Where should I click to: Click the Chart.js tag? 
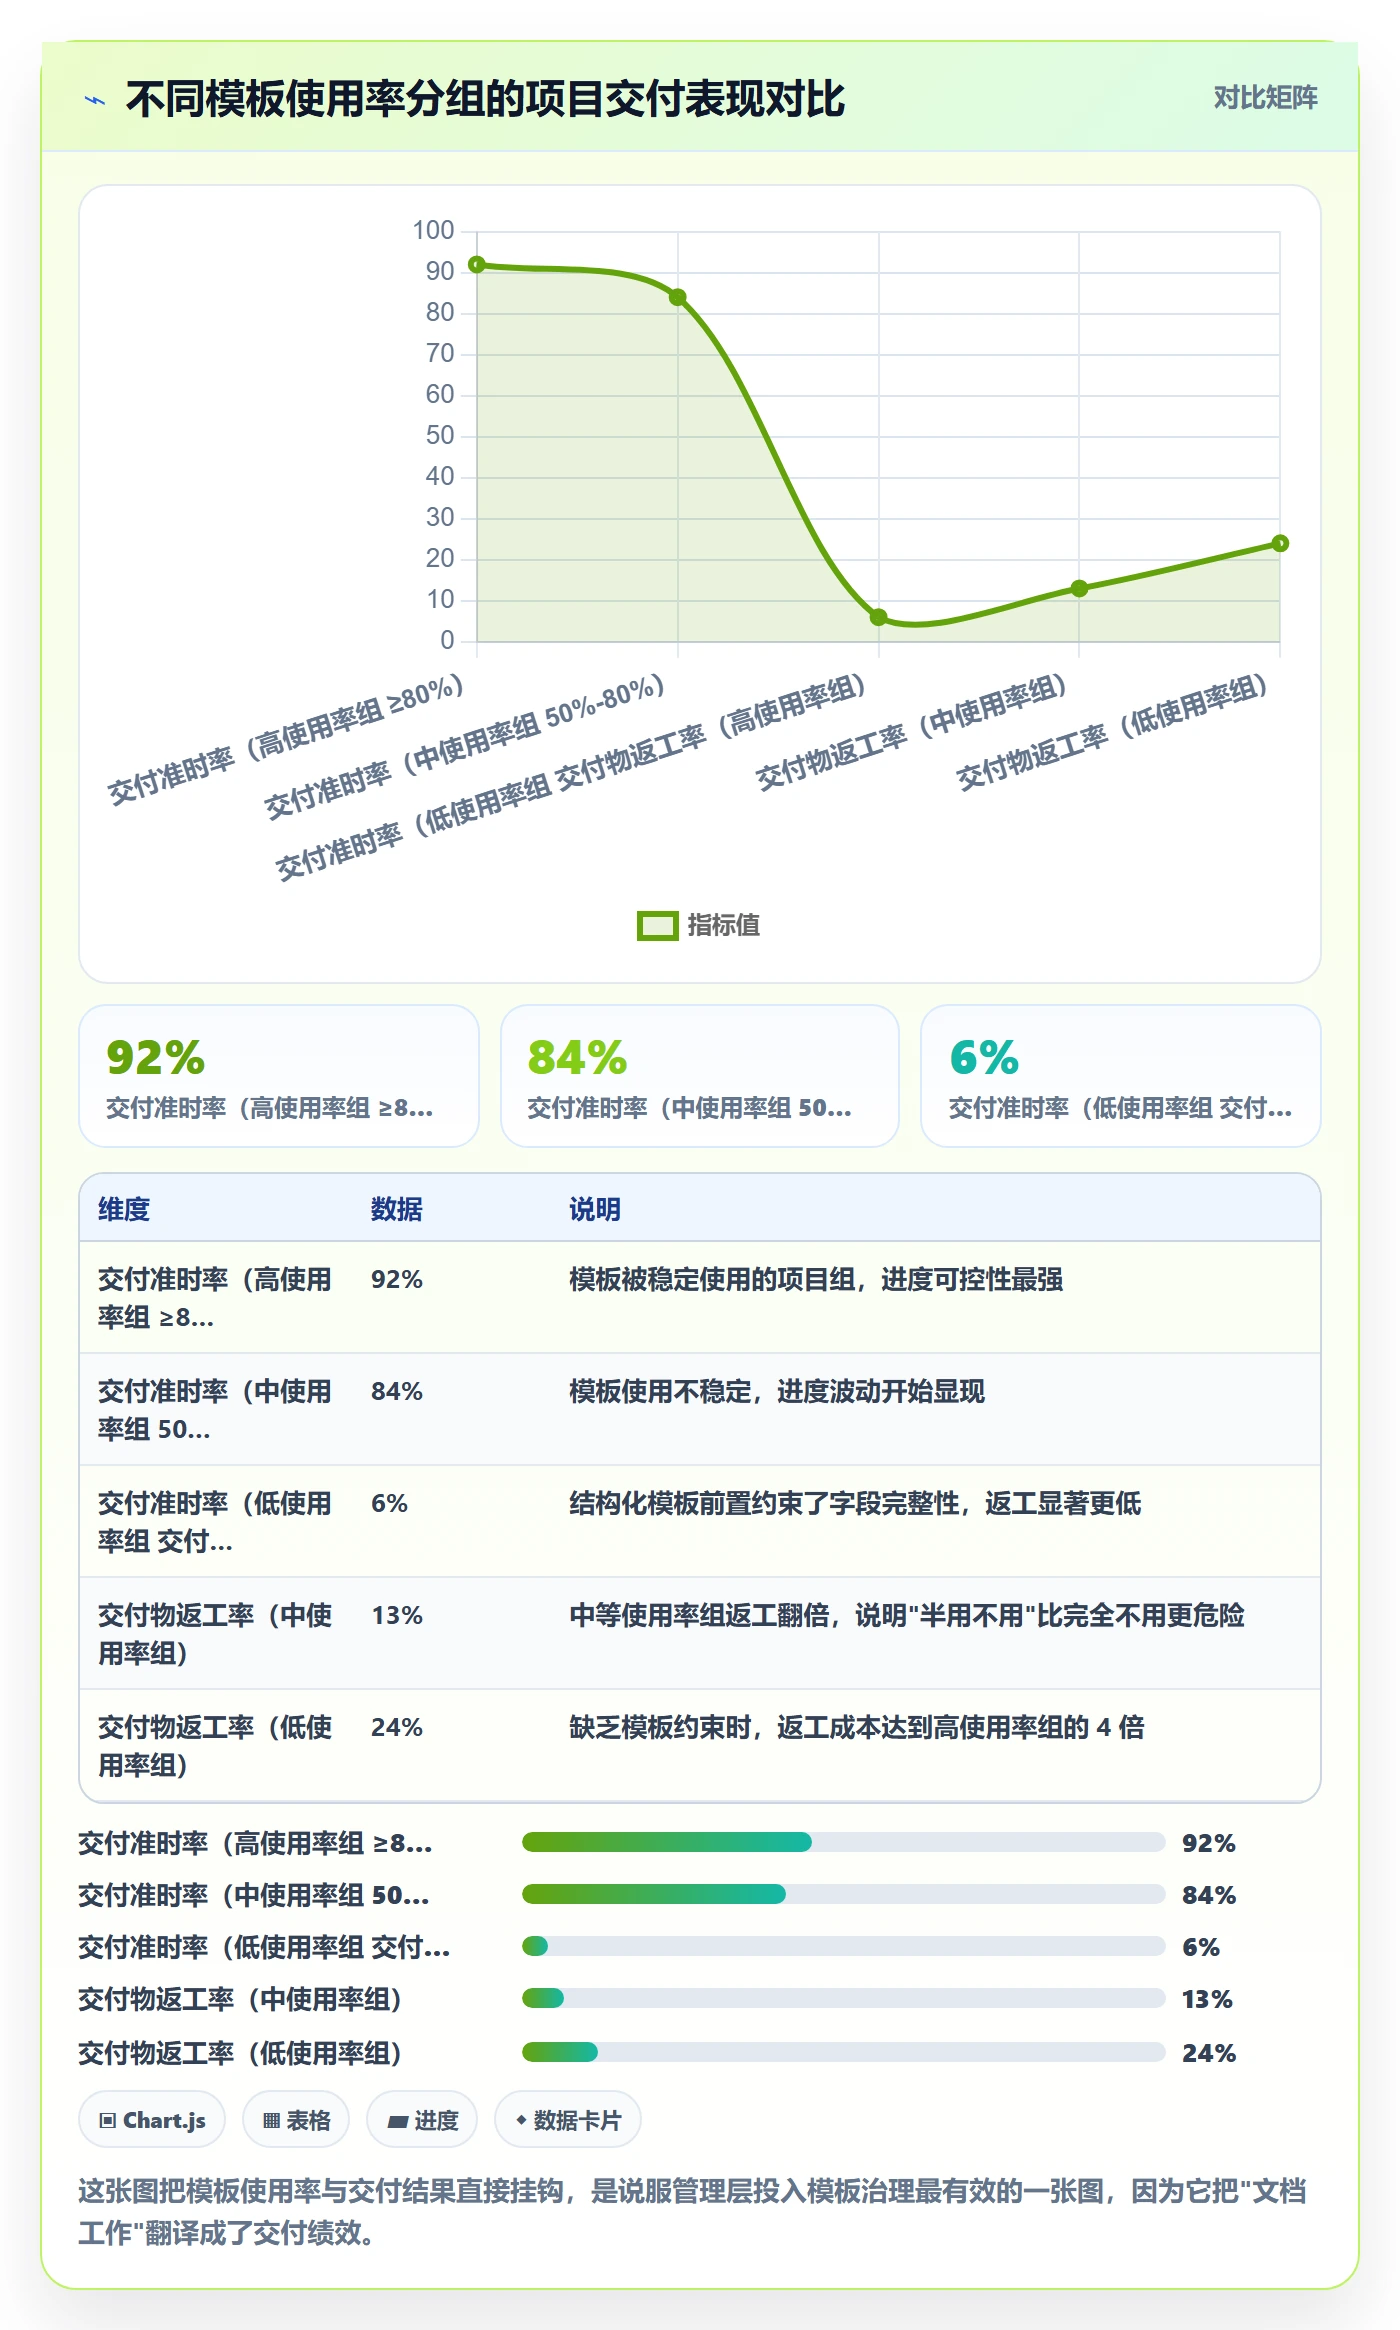[x=152, y=2120]
